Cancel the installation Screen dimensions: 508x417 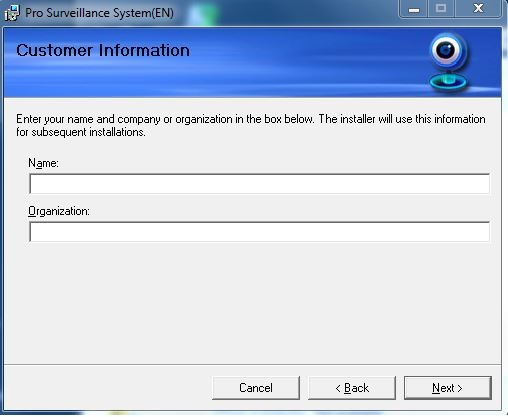coord(256,388)
